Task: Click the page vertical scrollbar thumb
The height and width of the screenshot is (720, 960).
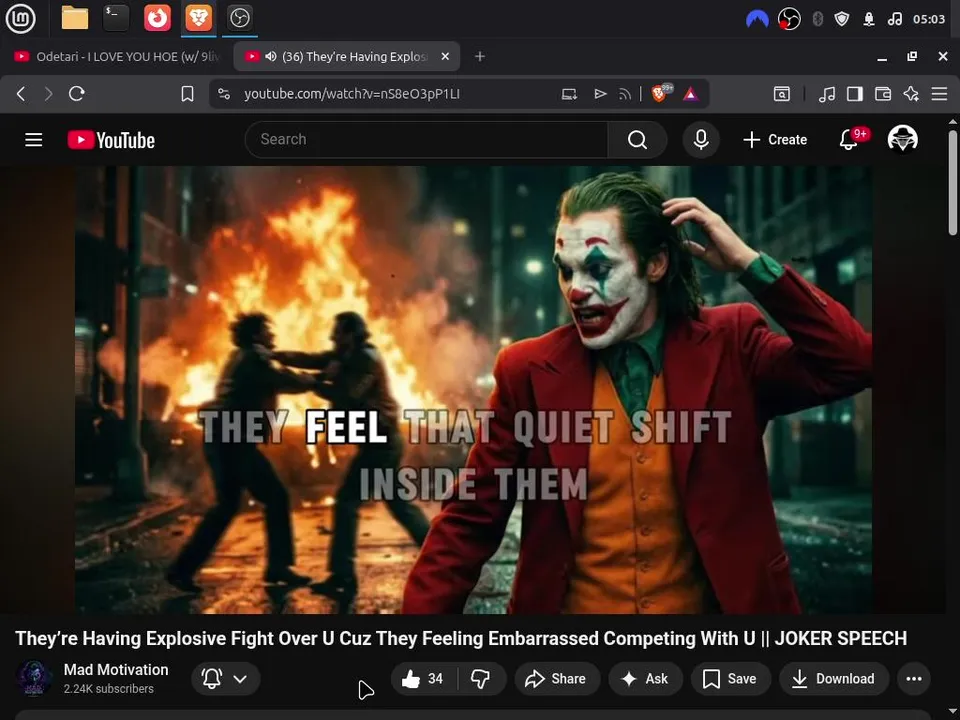Action: pos(953,182)
